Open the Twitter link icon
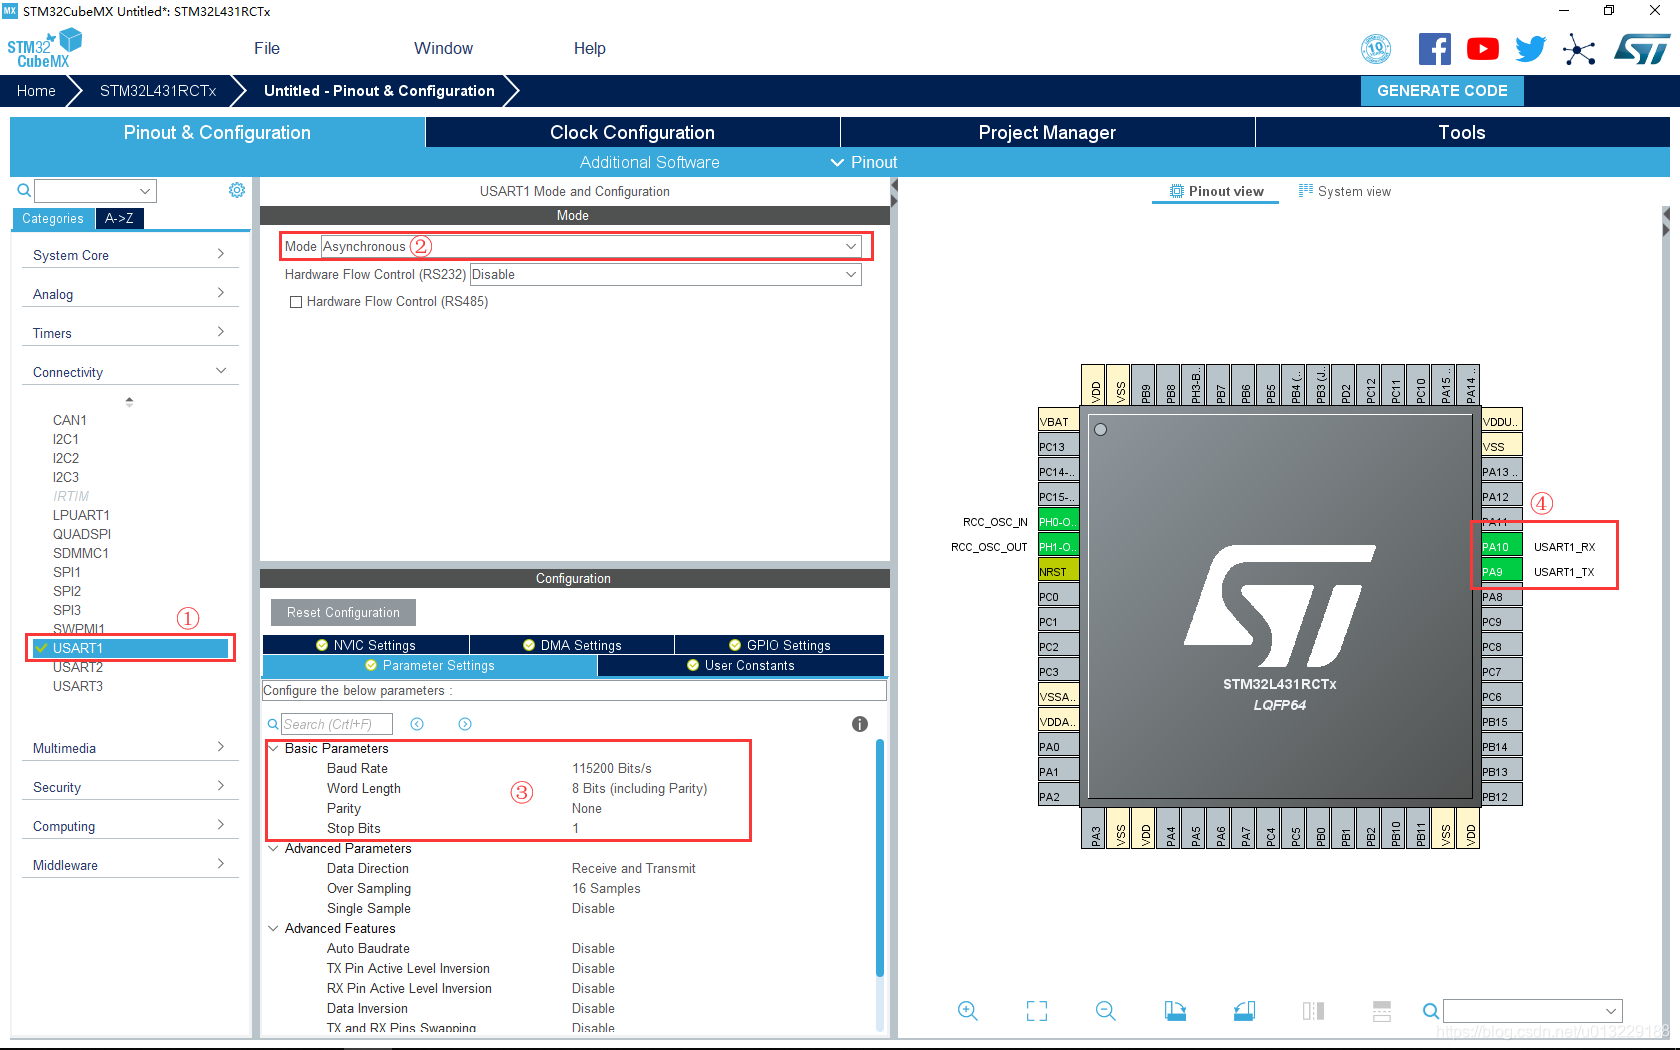This screenshot has height=1050, width=1680. pyautogui.click(x=1530, y=49)
